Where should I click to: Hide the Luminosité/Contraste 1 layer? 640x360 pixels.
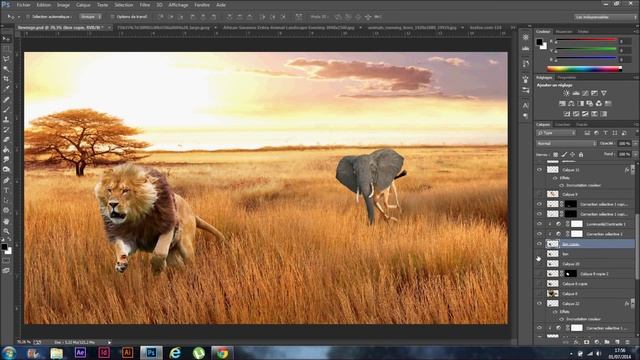(539, 224)
